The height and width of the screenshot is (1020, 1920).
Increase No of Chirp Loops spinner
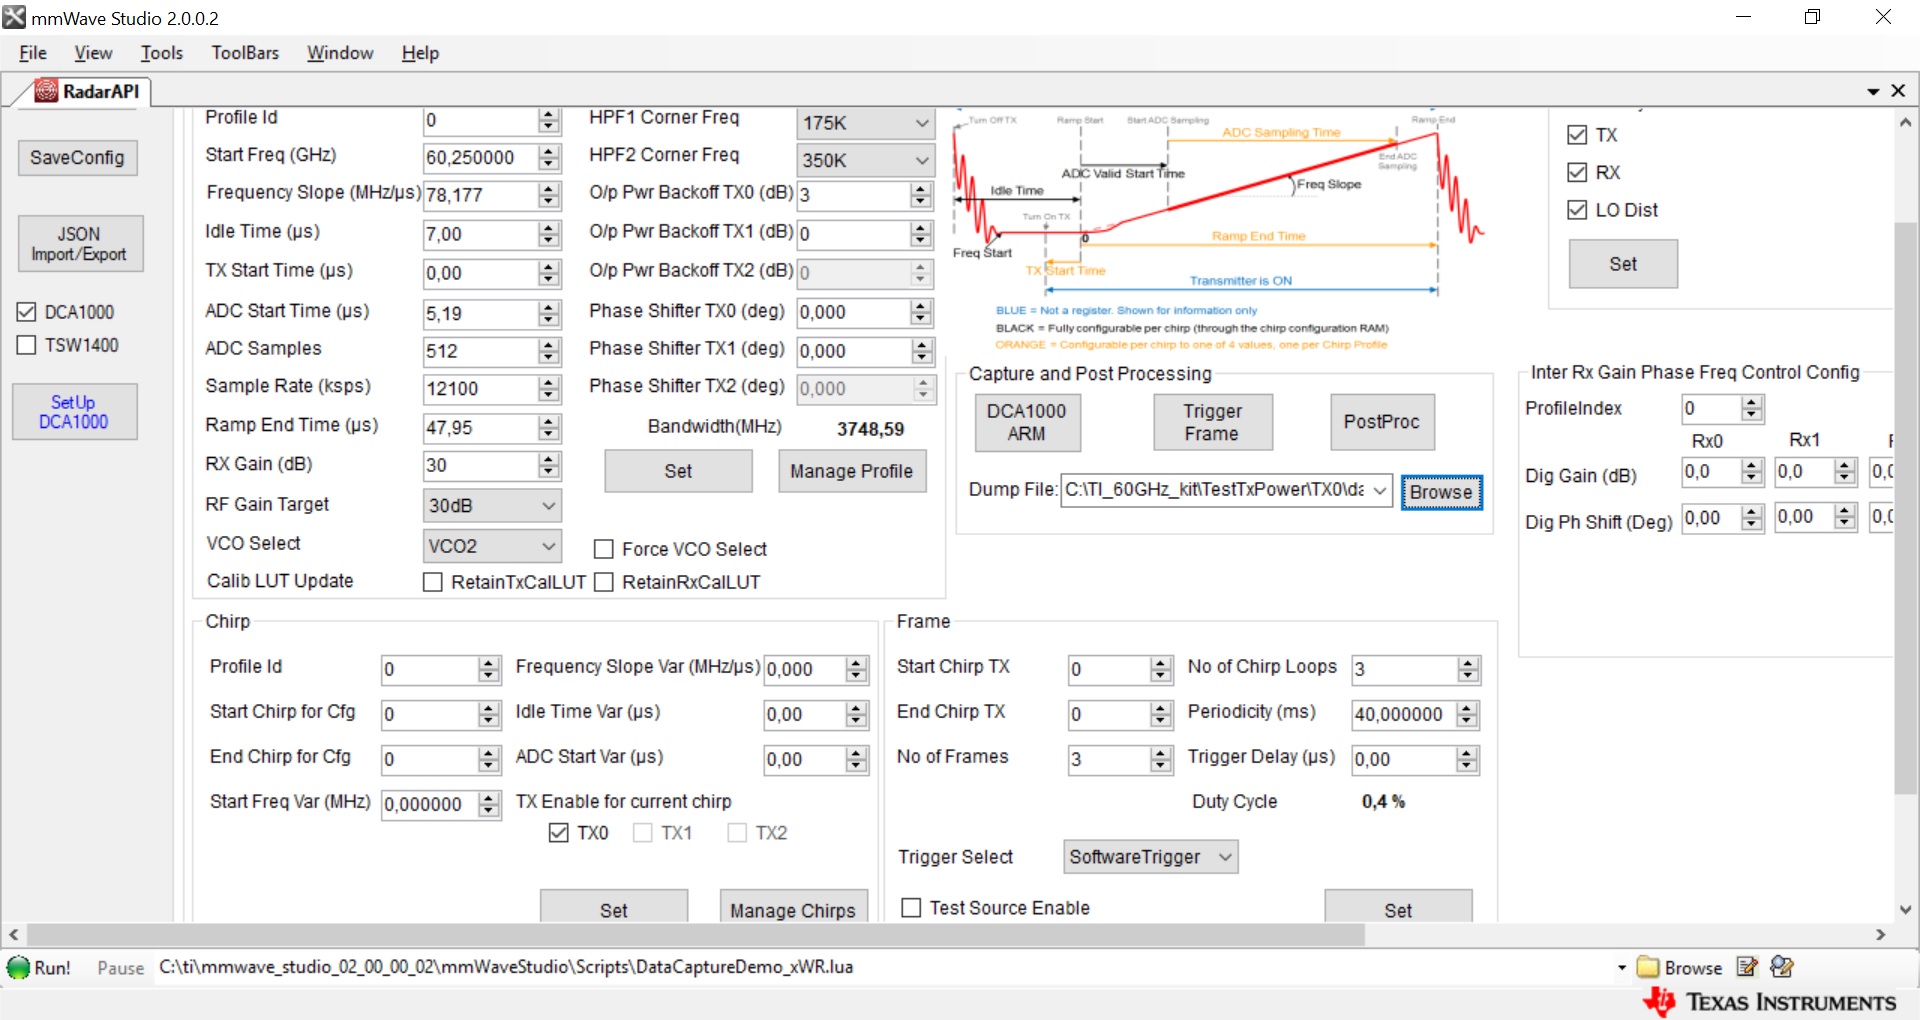coord(1468,663)
